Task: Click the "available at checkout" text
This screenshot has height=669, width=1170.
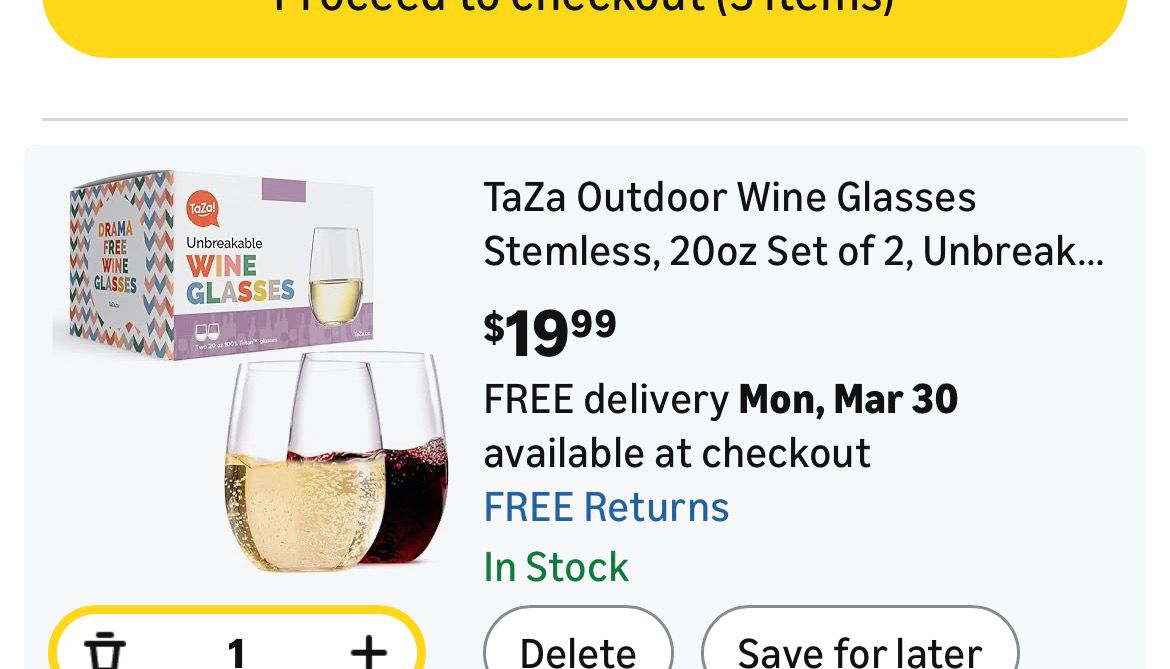Action: 677,453
